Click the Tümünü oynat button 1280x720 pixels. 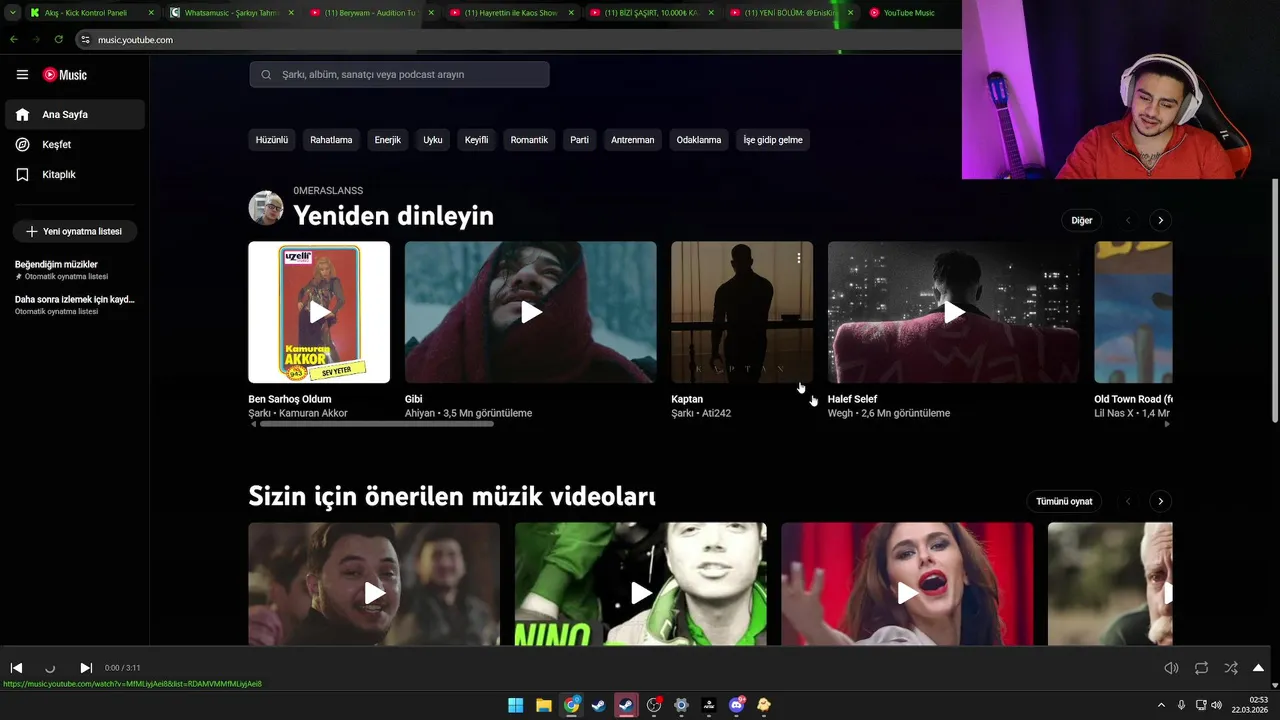tap(1064, 501)
